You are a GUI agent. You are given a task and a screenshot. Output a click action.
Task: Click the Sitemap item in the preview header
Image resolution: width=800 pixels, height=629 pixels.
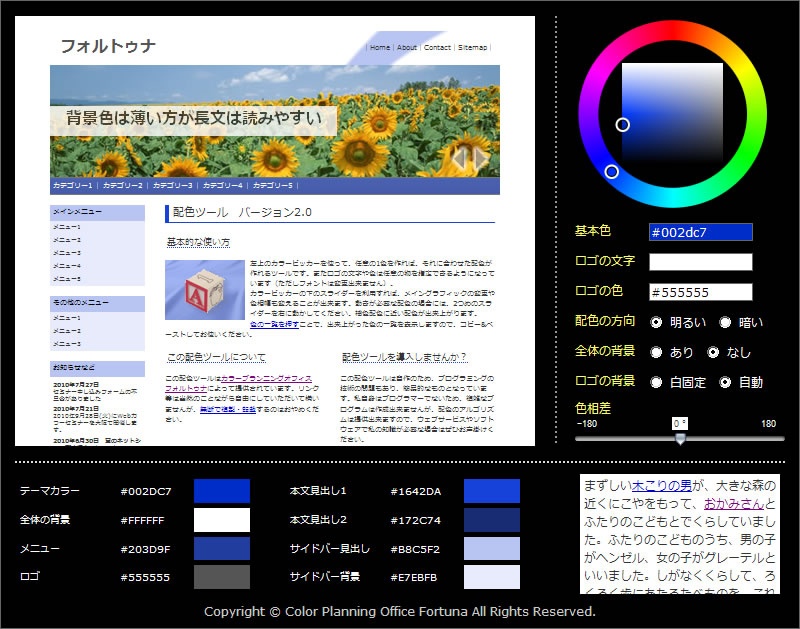(472, 47)
